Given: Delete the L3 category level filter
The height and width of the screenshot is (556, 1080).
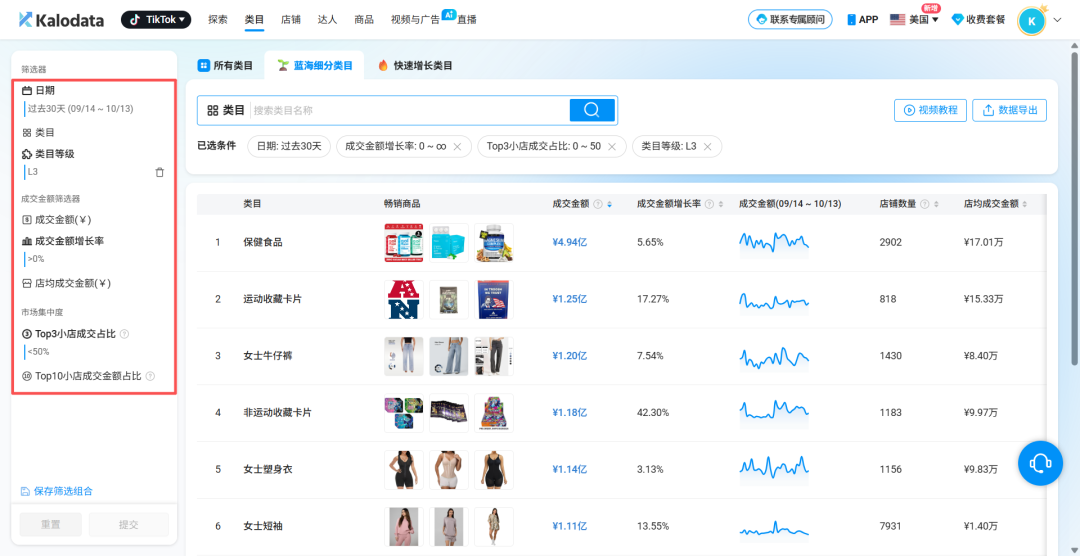Looking at the screenshot, I should (160, 172).
